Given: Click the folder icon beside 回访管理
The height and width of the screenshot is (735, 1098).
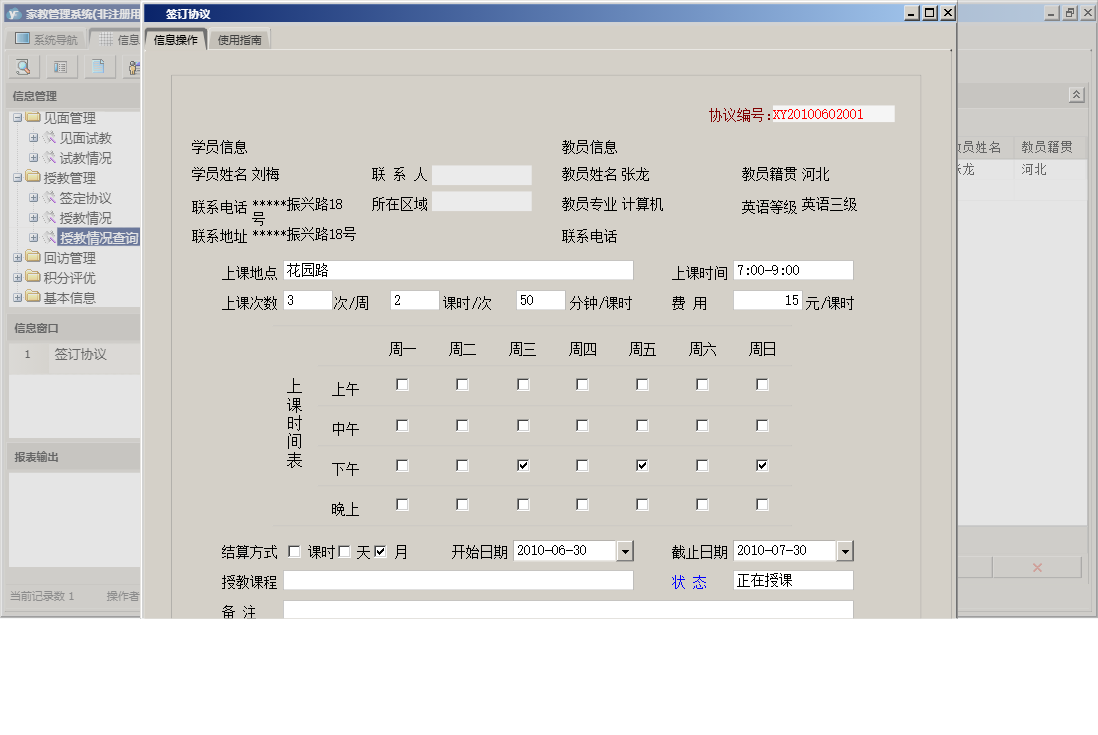Looking at the screenshot, I should (x=33, y=257).
